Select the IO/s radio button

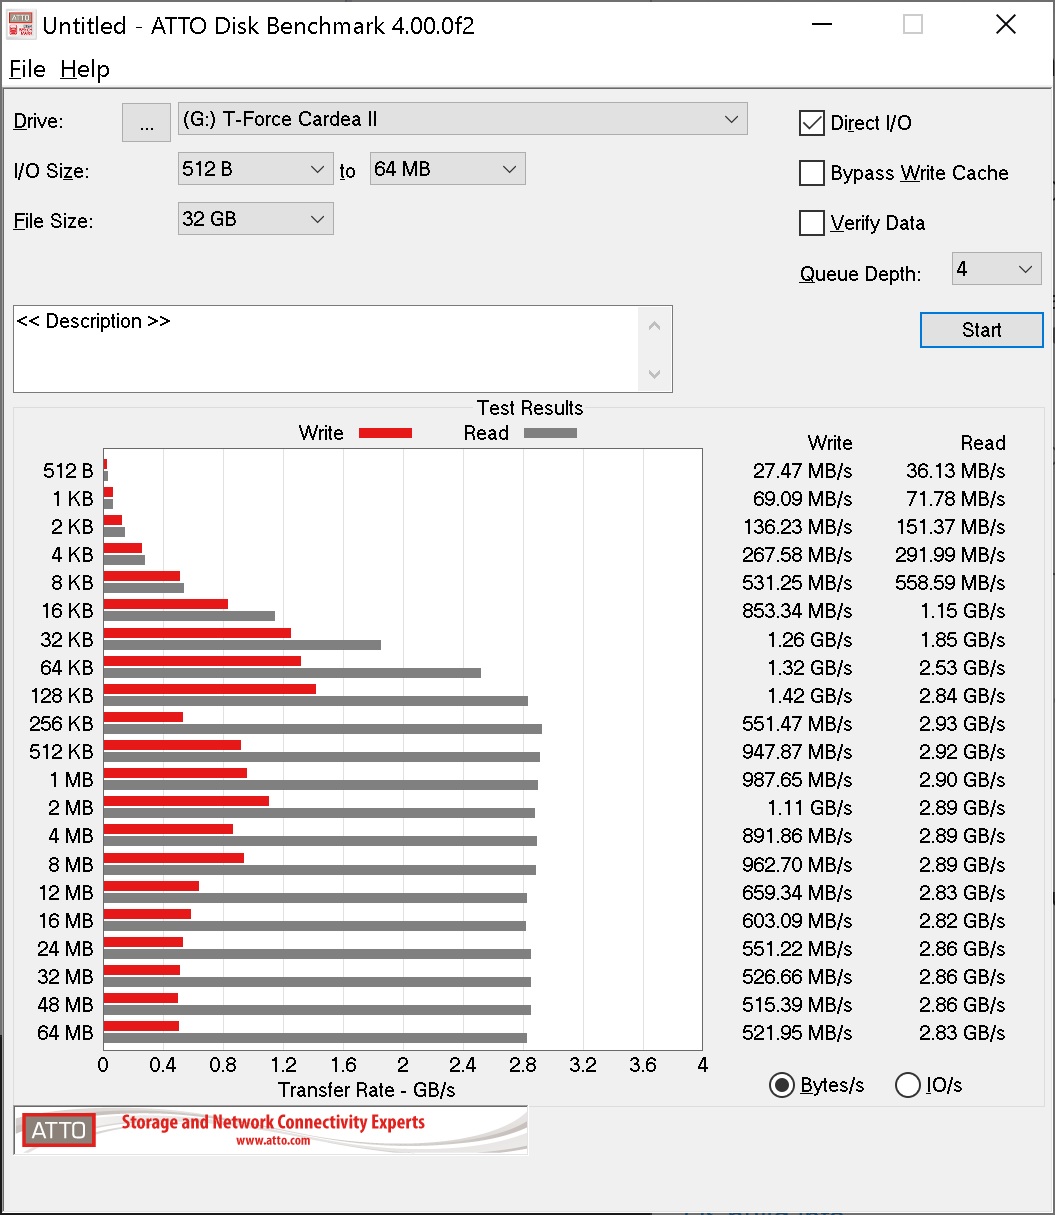pyautogui.click(x=908, y=1085)
